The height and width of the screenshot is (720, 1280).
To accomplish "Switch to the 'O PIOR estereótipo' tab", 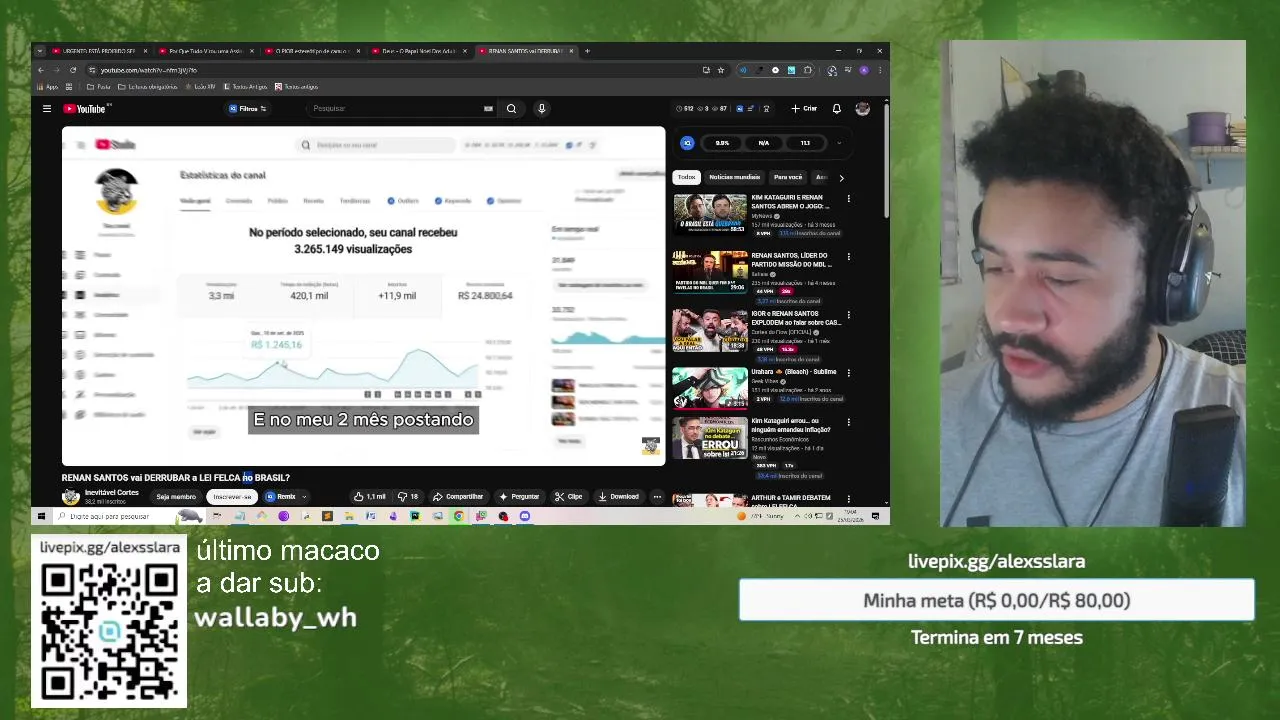I will tap(313, 51).
